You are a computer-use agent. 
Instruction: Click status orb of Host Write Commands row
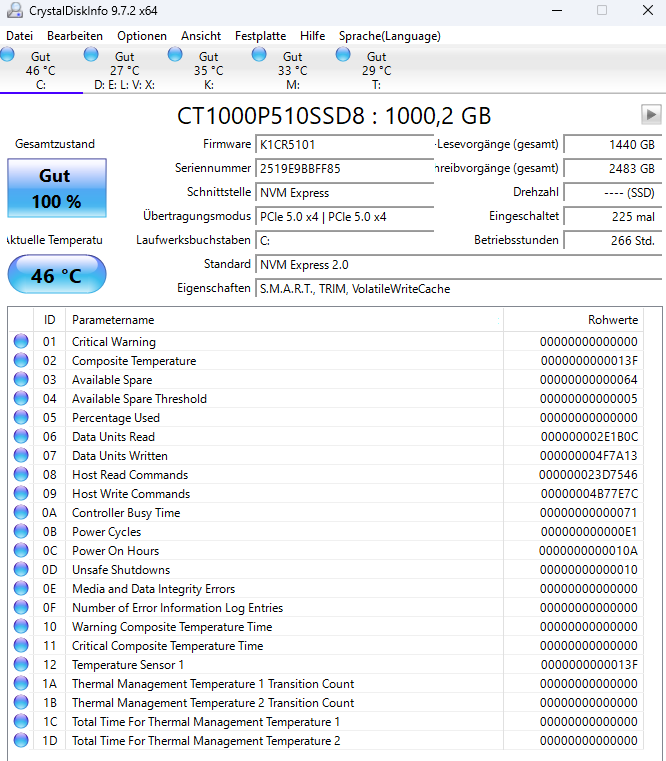coord(21,493)
